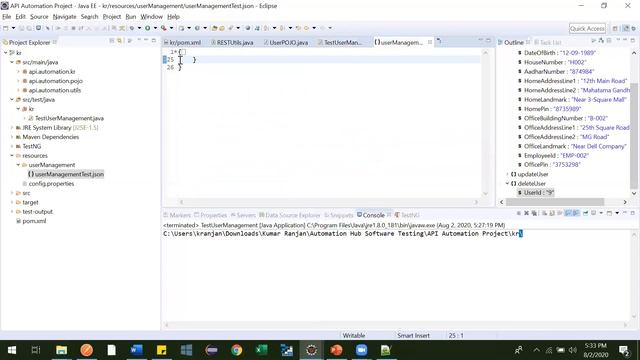Click the Outline horizontal scrollbar thumb
The image size is (640, 360).
click(555, 202)
